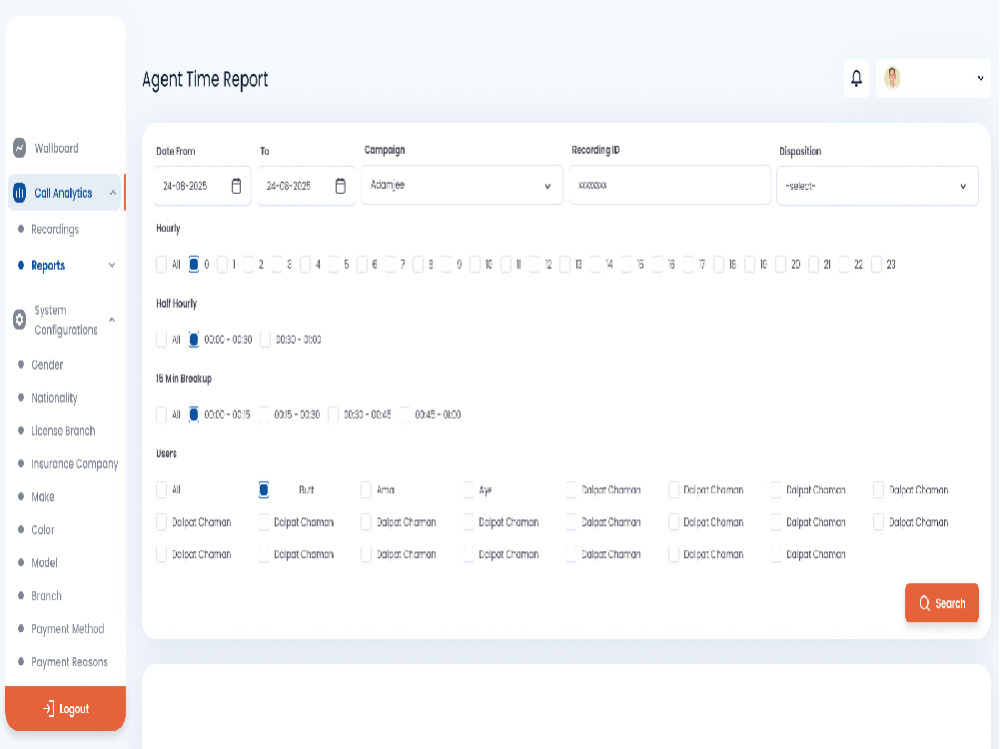Click the Call Analytics bar icon
The height and width of the screenshot is (749, 1000).
point(20,193)
